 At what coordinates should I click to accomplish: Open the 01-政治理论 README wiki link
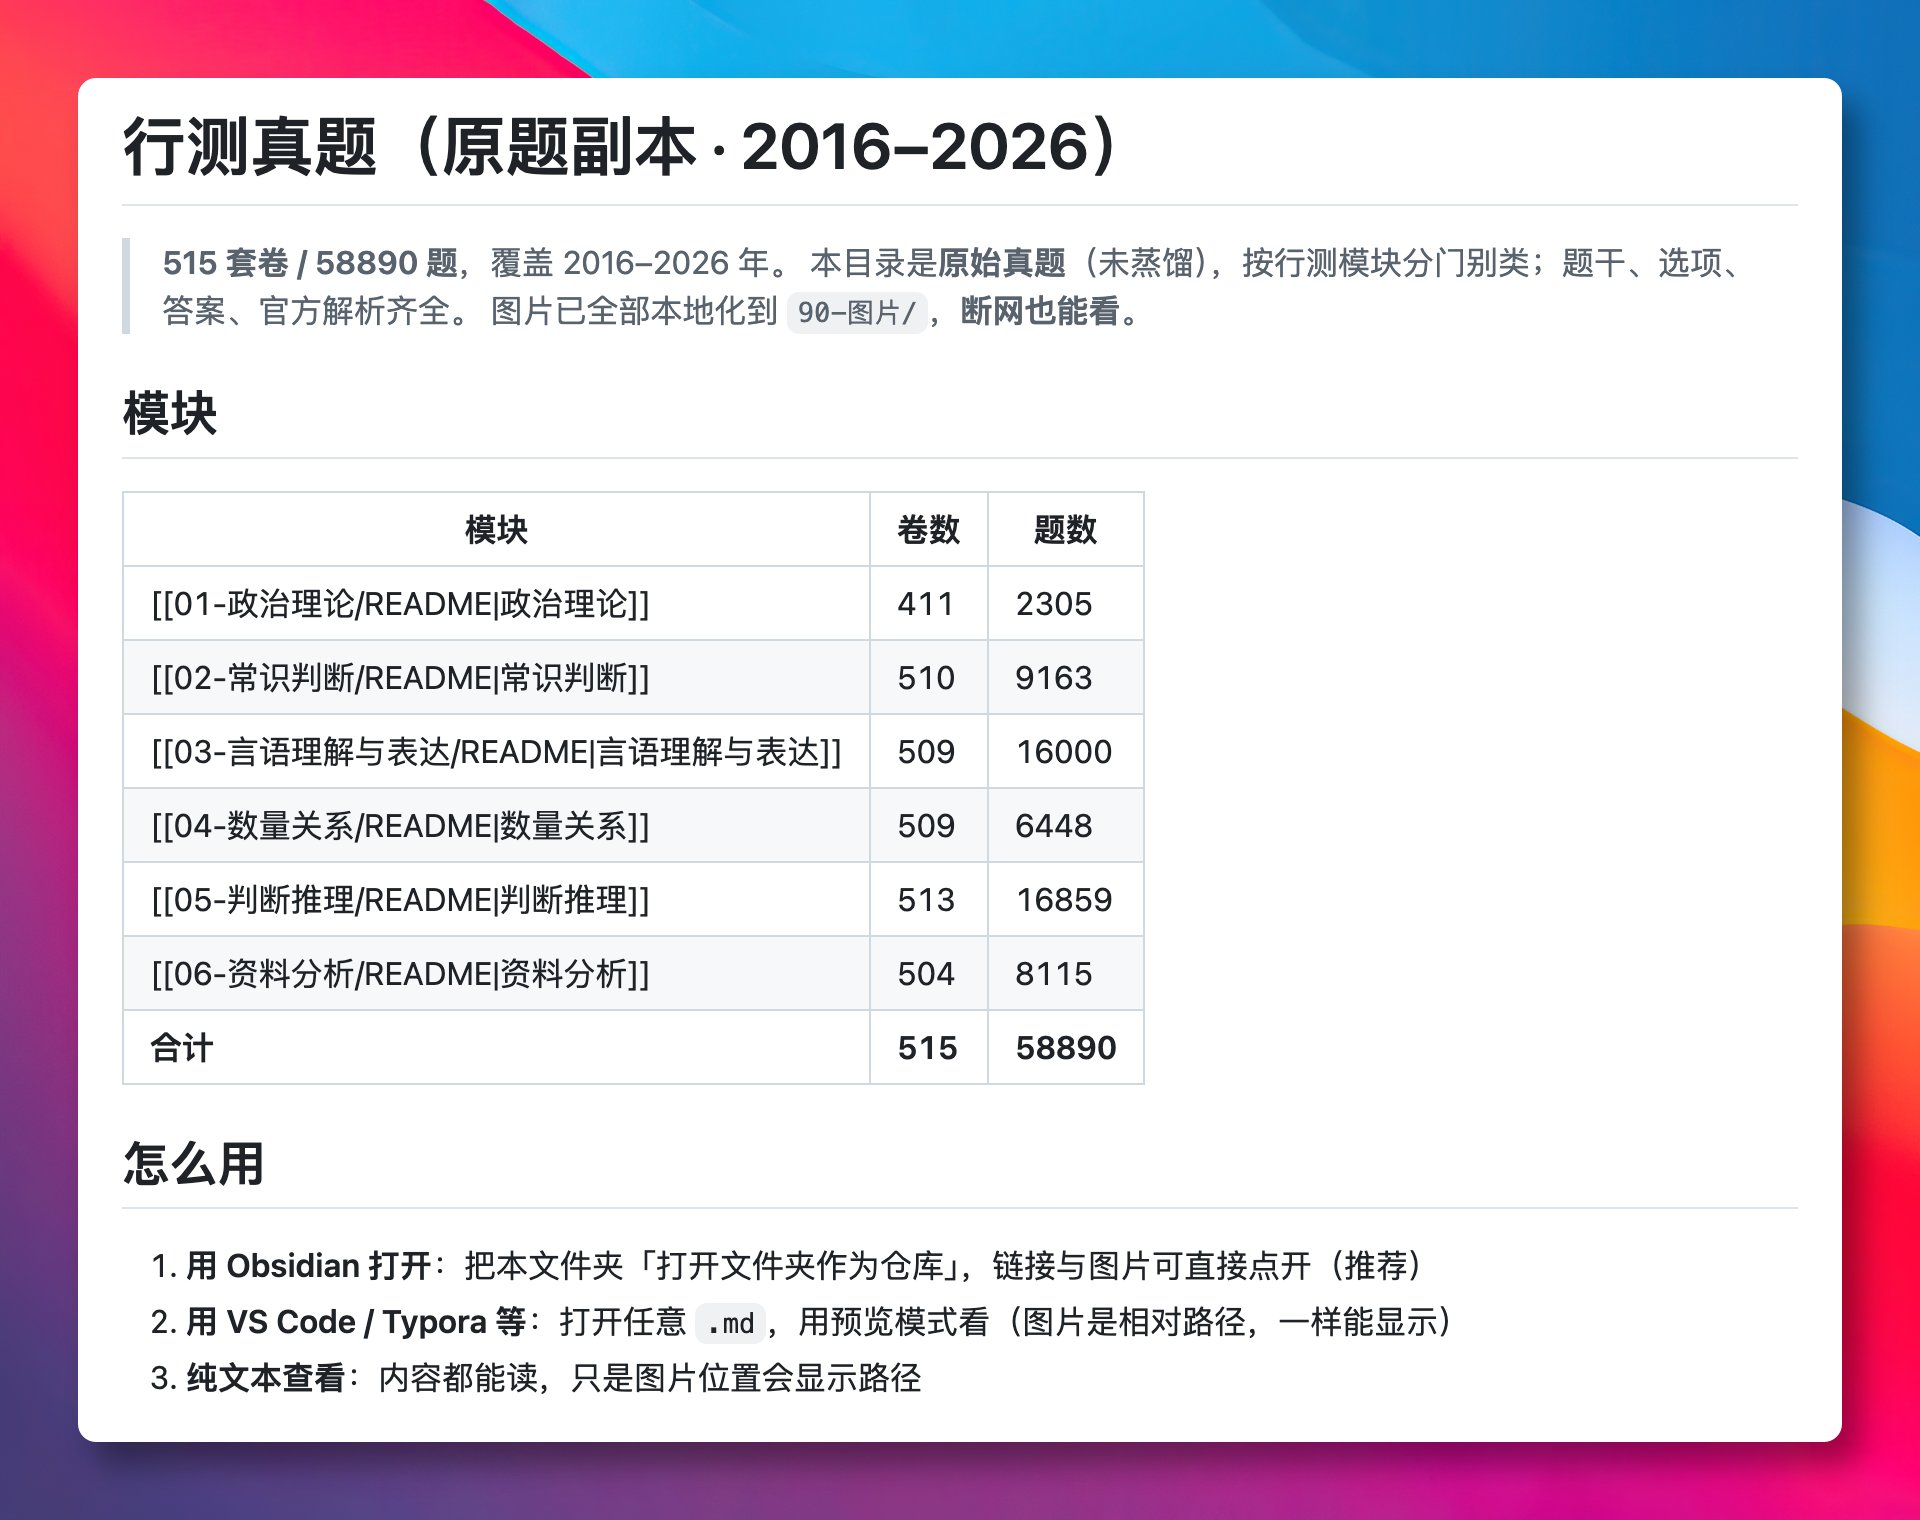(400, 603)
